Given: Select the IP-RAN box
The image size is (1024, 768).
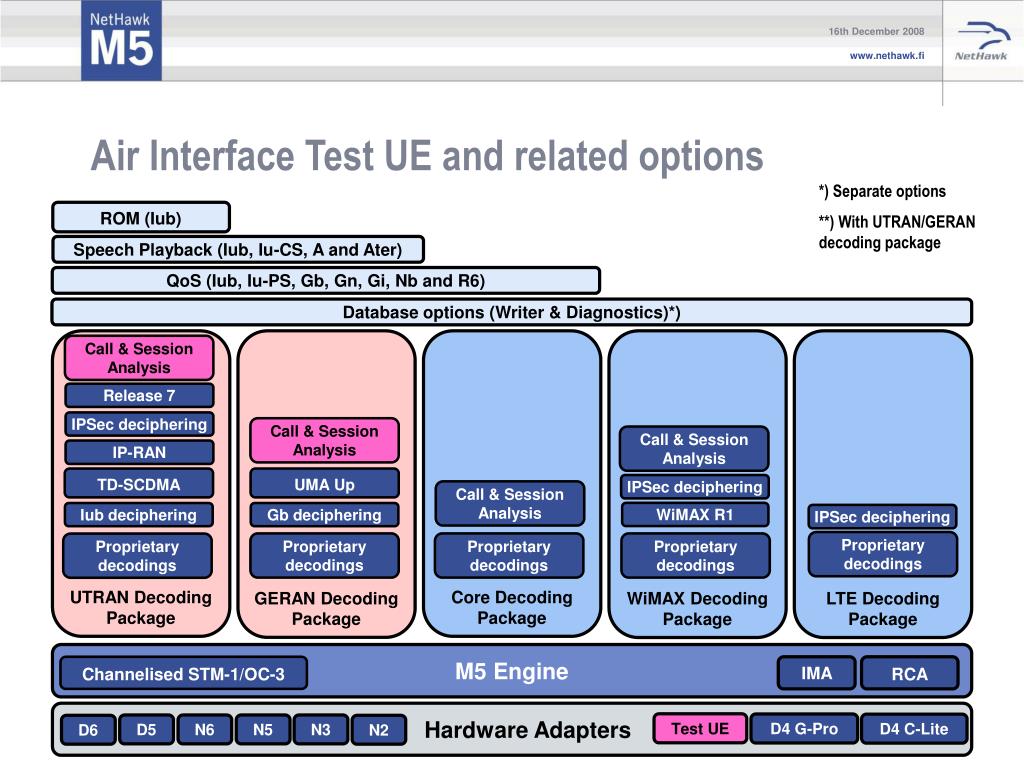Looking at the screenshot, I should click(x=138, y=453).
